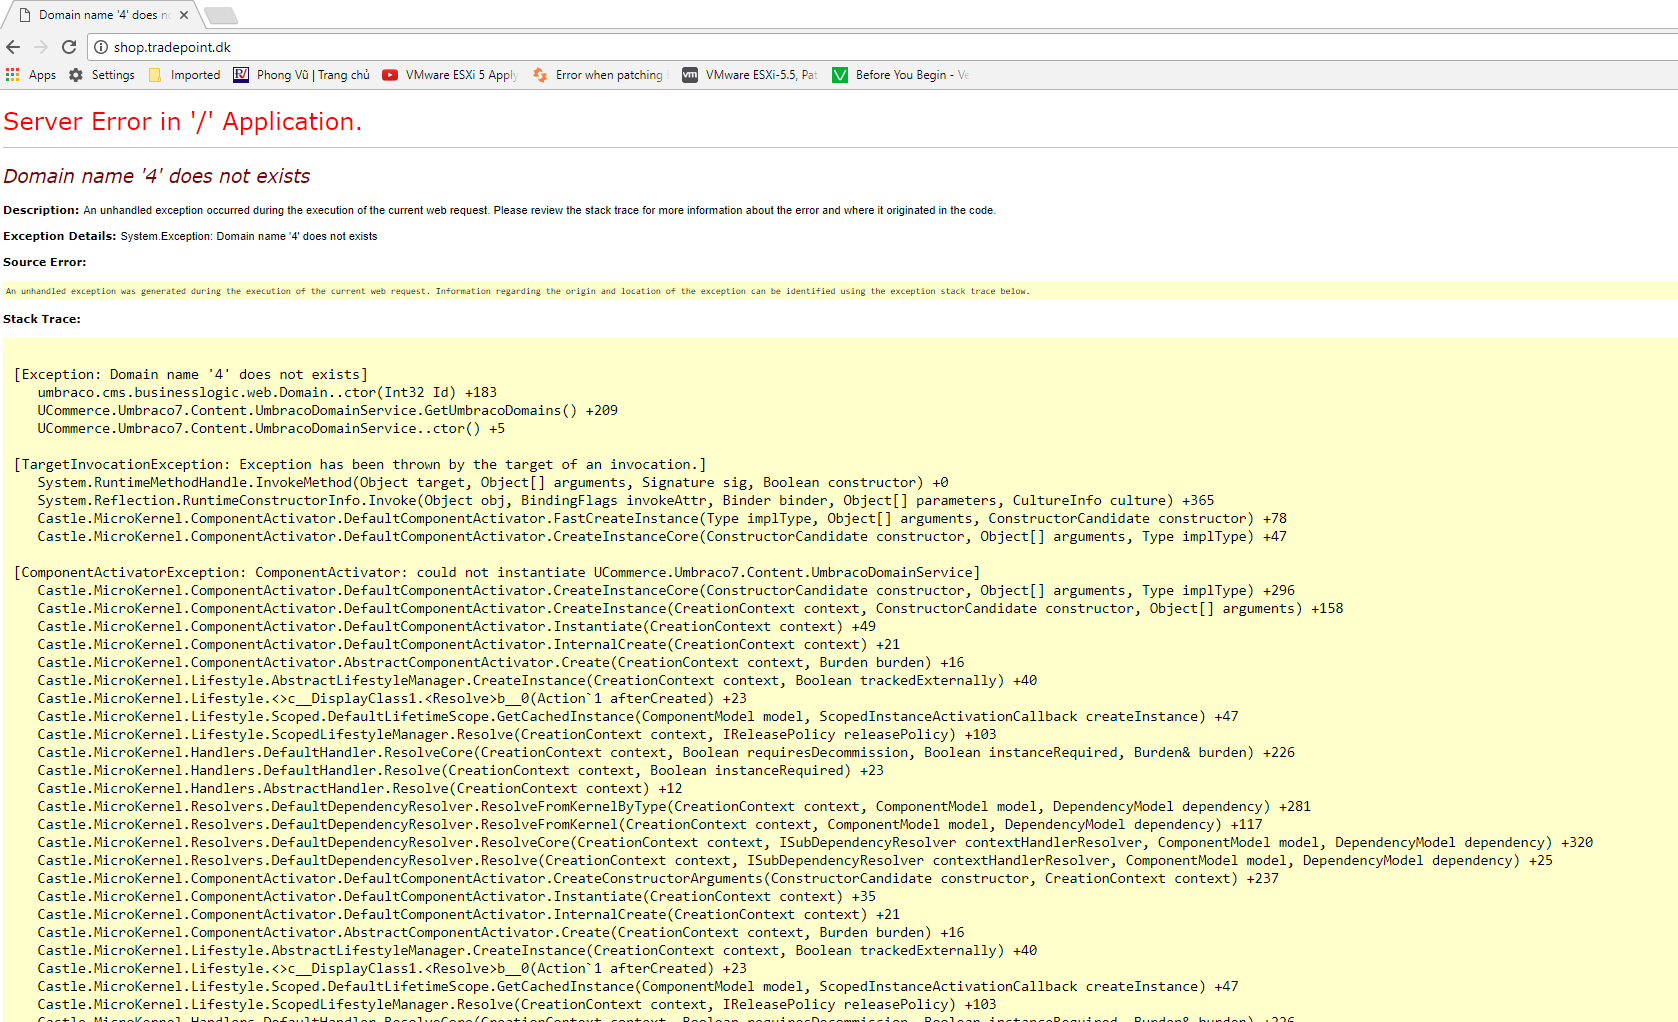Click the gear icon beside Settings bookmark
The image size is (1678, 1022).
click(x=76, y=74)
